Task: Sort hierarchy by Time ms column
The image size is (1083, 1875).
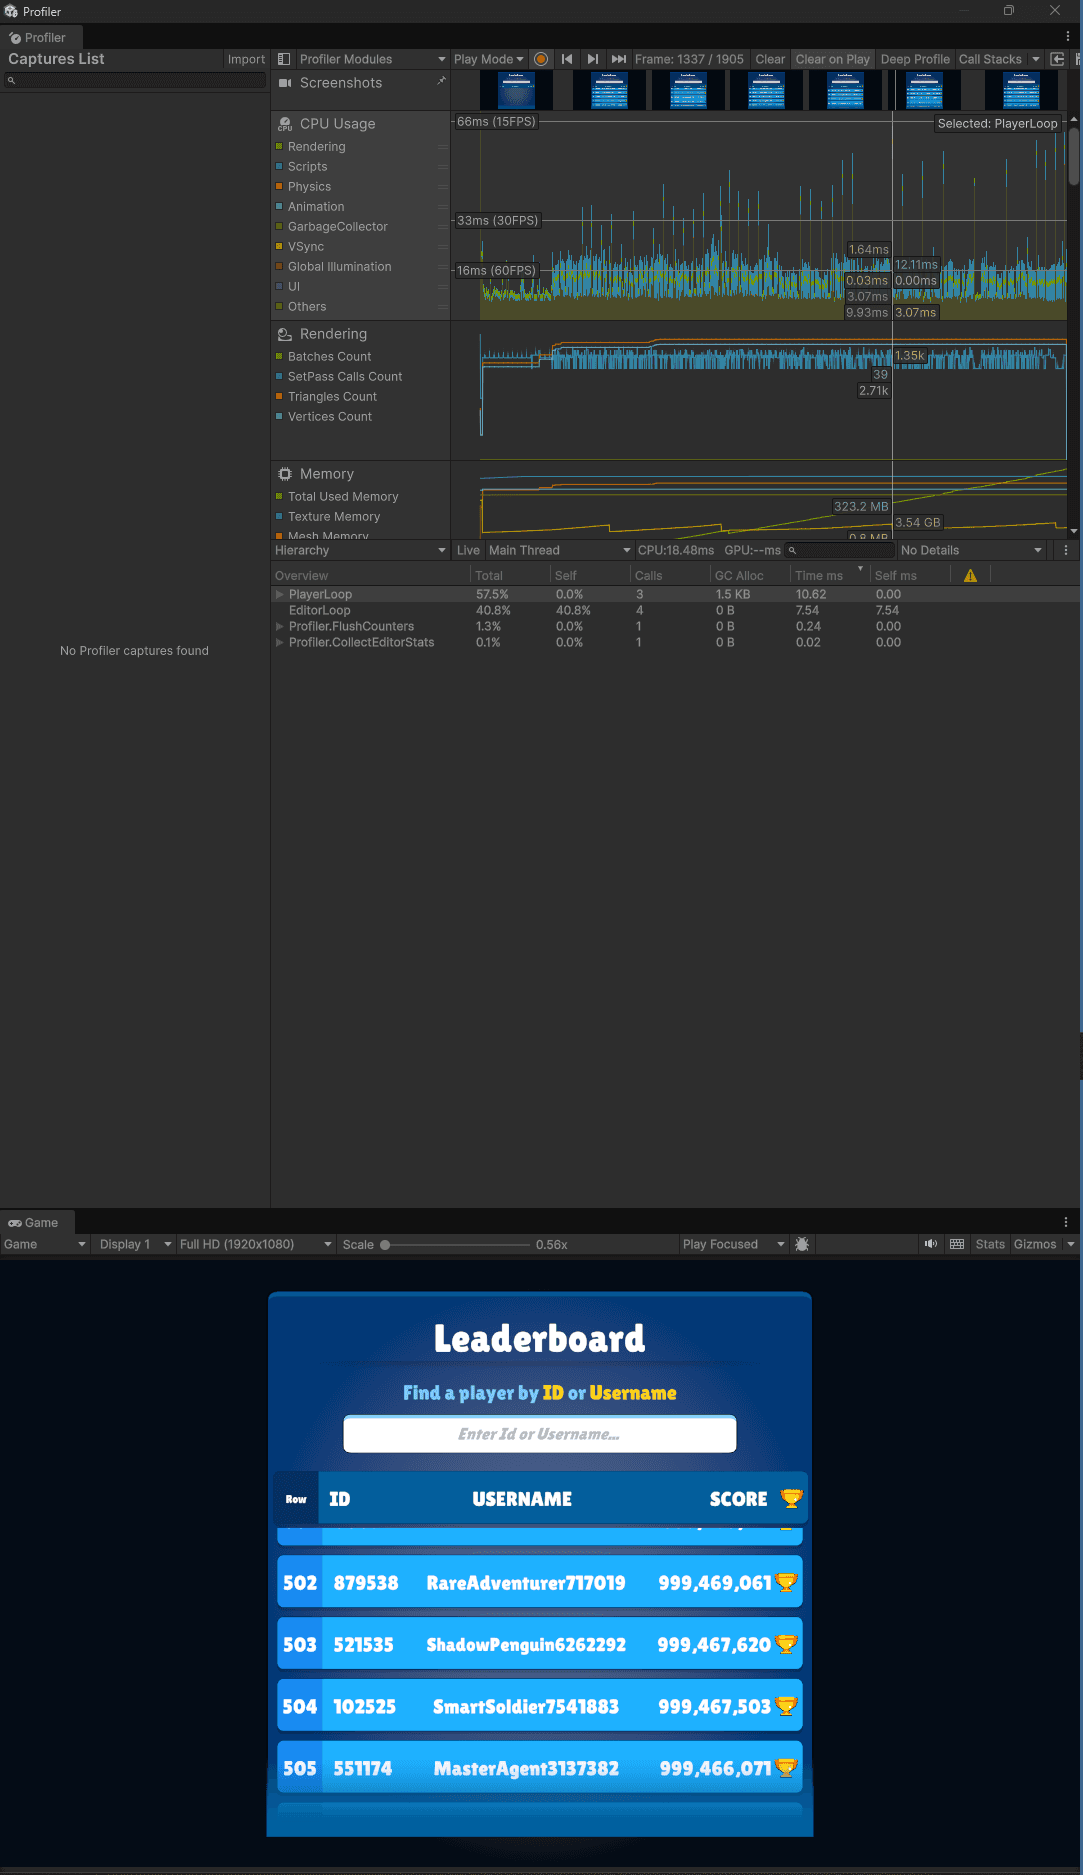Action: [829, 575]
